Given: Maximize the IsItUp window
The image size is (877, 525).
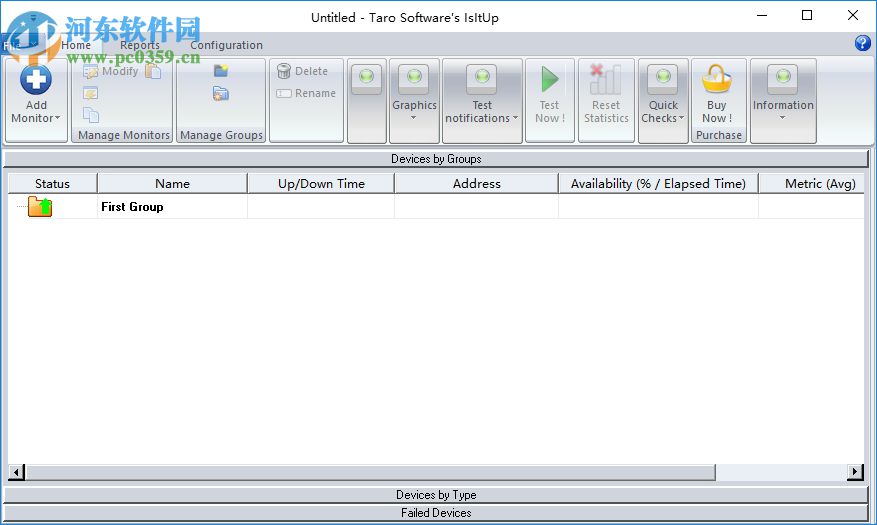Looking at the screenshot, I should (x=807, y=16).
